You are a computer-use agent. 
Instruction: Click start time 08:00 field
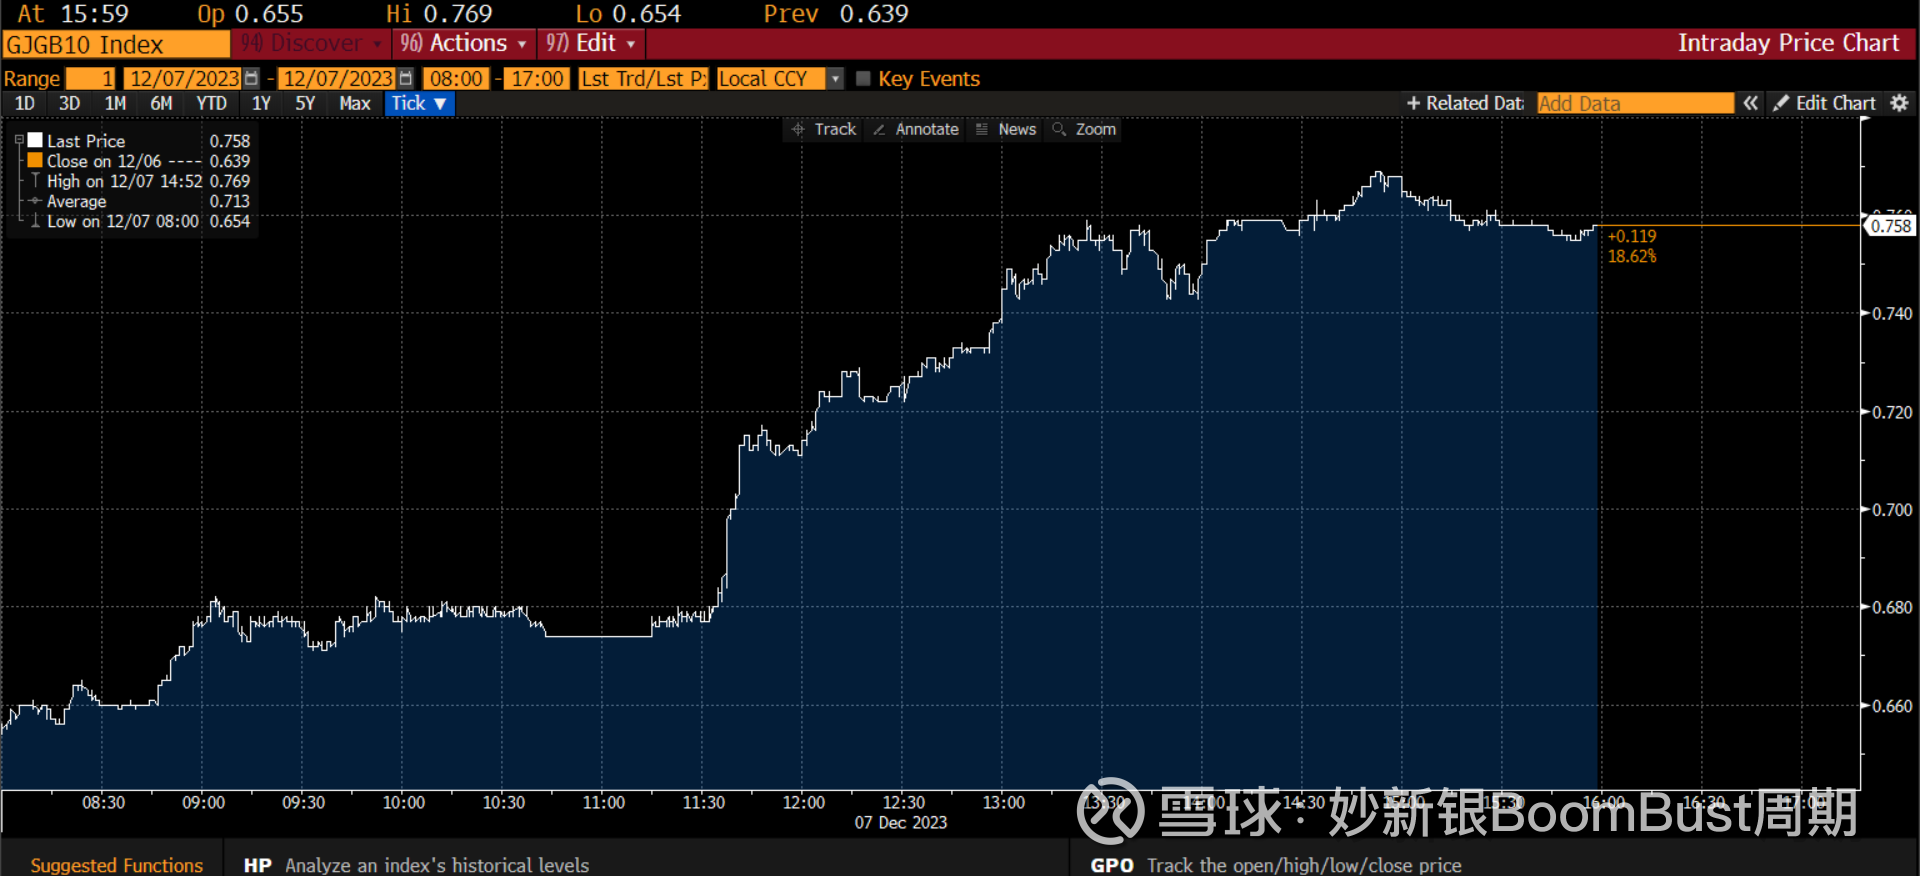(x=456, y=78)
